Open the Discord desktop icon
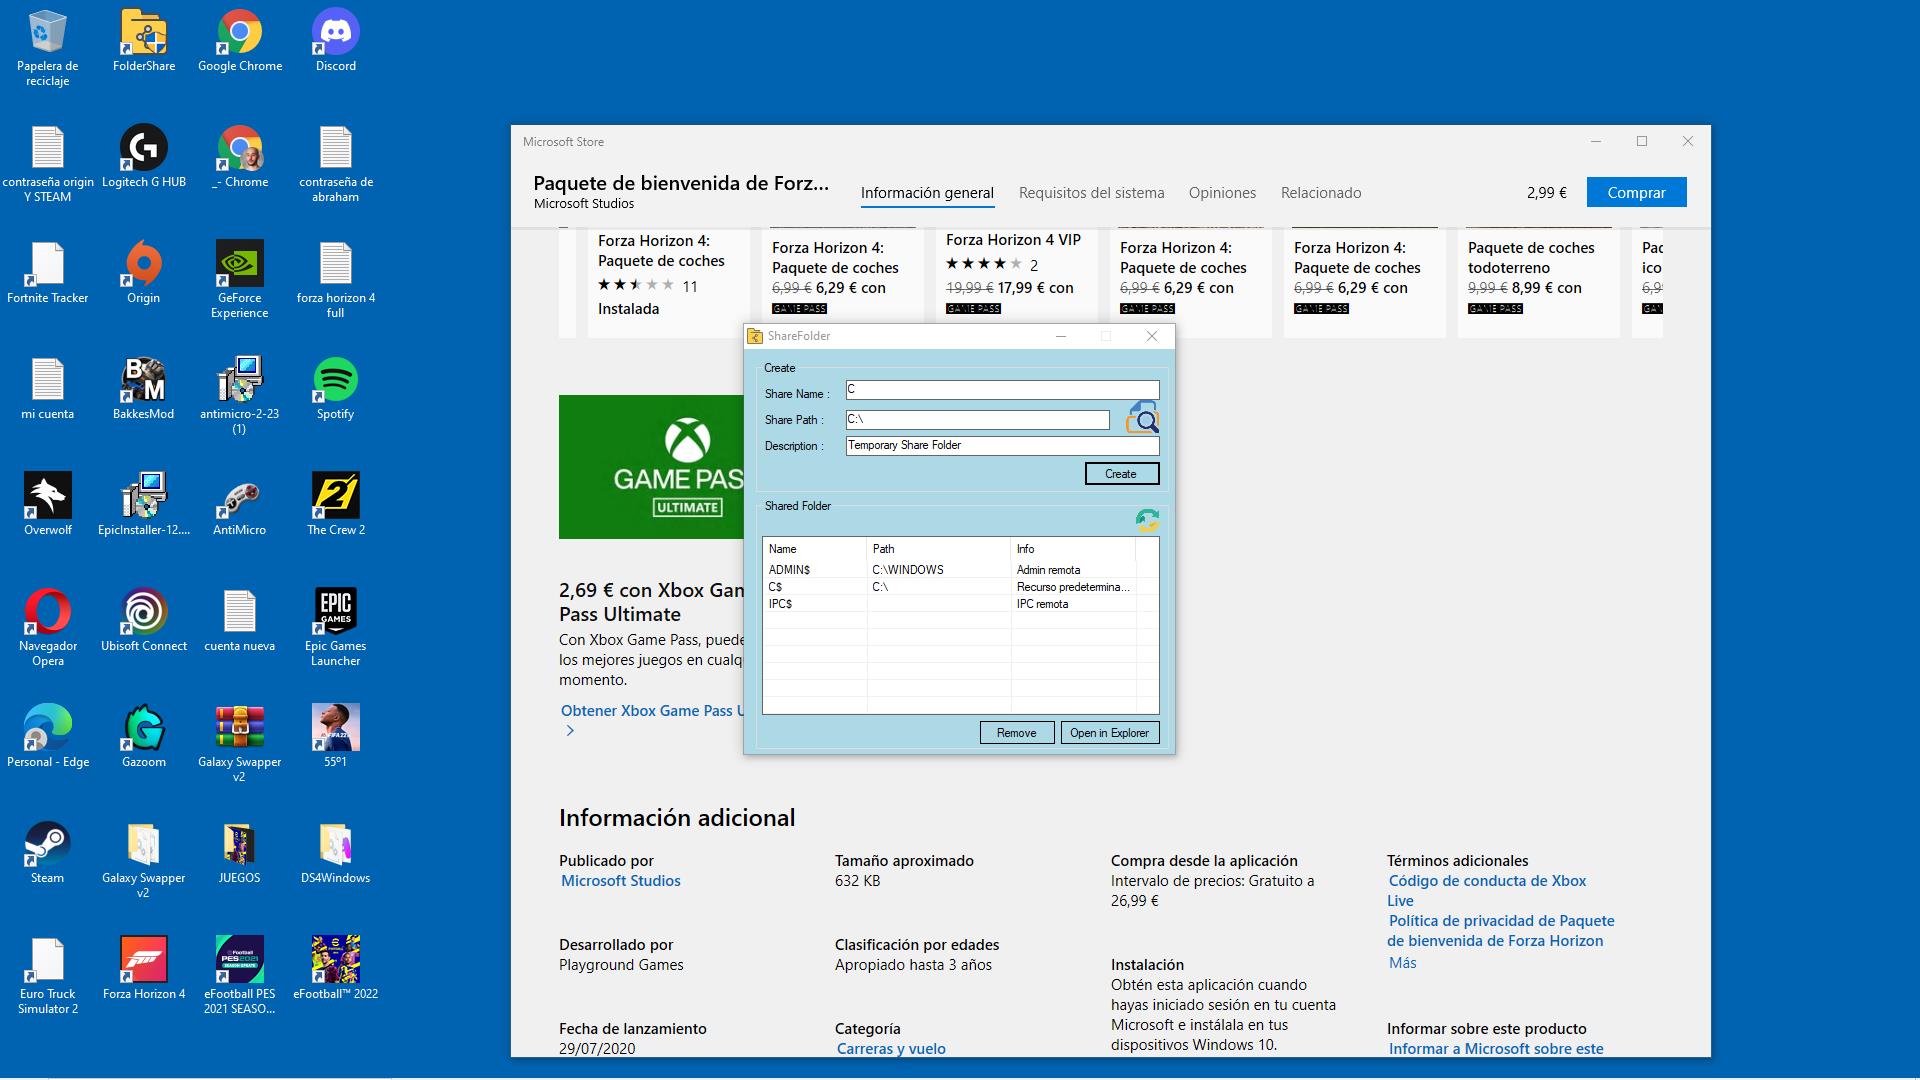 coord(335,34)
